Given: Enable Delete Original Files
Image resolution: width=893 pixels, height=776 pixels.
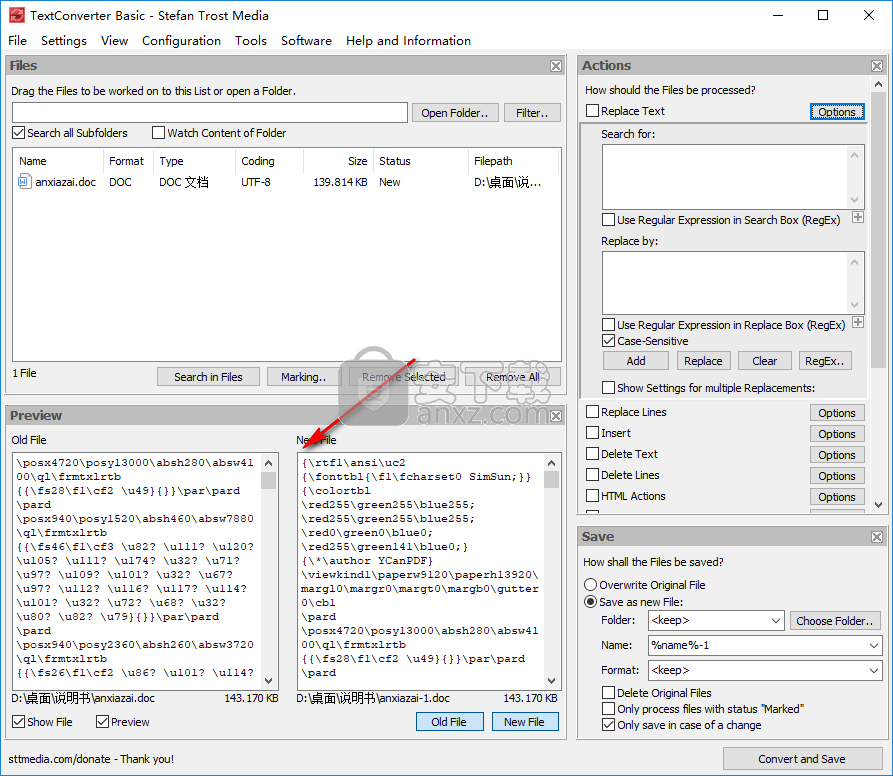Looking at the screenshot, I should coord(608,692).
